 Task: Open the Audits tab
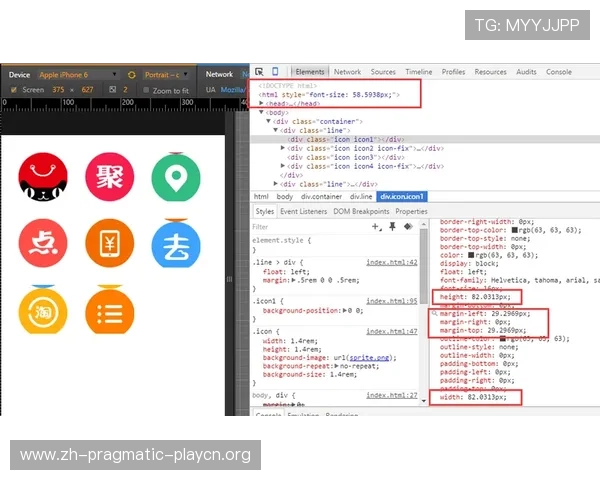pos(526,72)
